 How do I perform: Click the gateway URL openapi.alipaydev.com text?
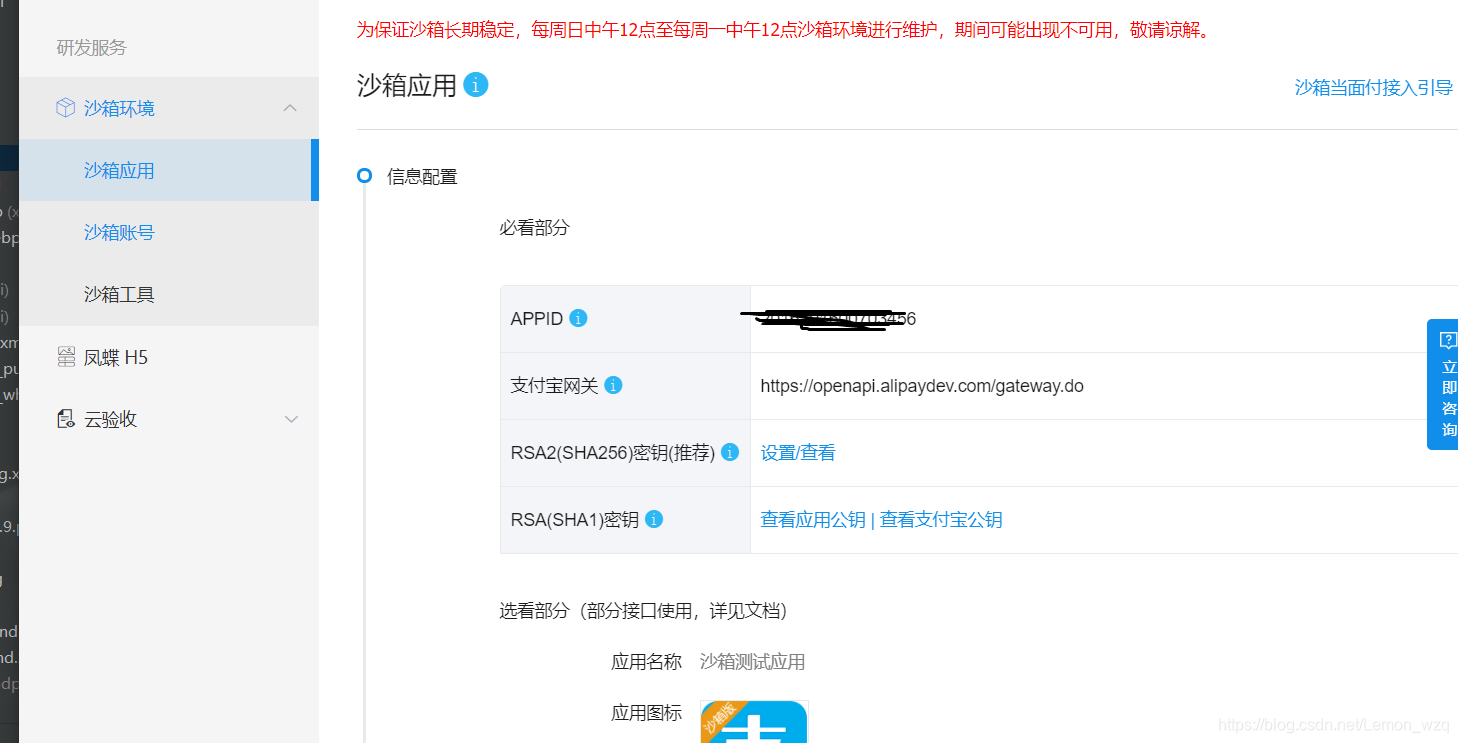point(922,385)
